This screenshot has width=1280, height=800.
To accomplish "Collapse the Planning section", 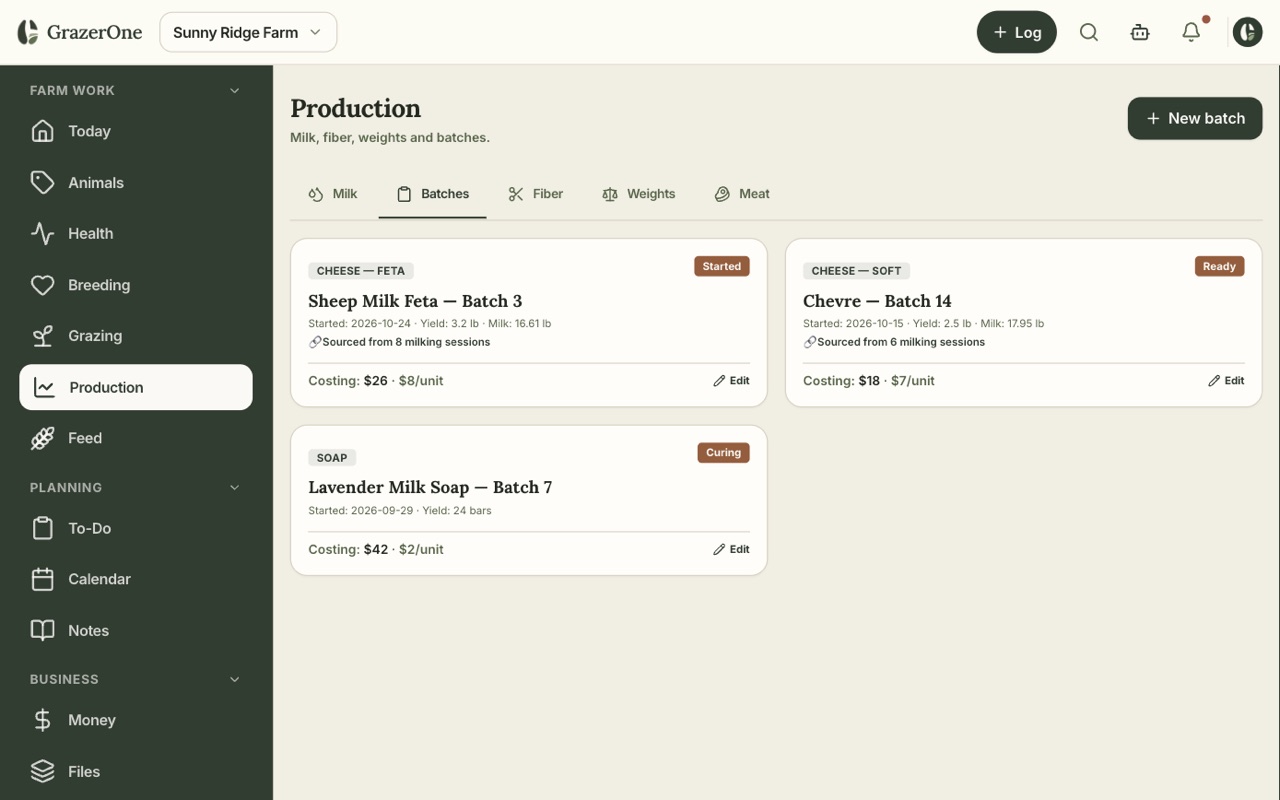I will [x=235, y=487].
